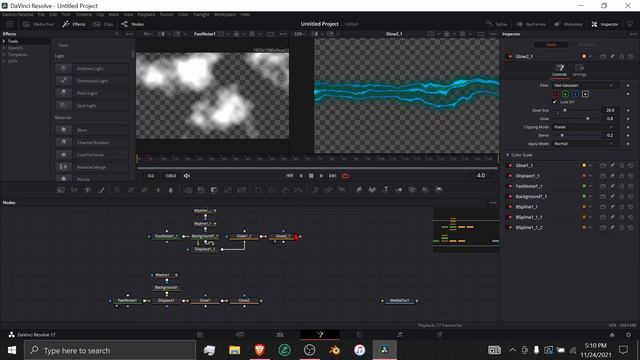Click the Glow2_1 versions icon
This screenshot has height=360, width=640.
tap(603, 56)
